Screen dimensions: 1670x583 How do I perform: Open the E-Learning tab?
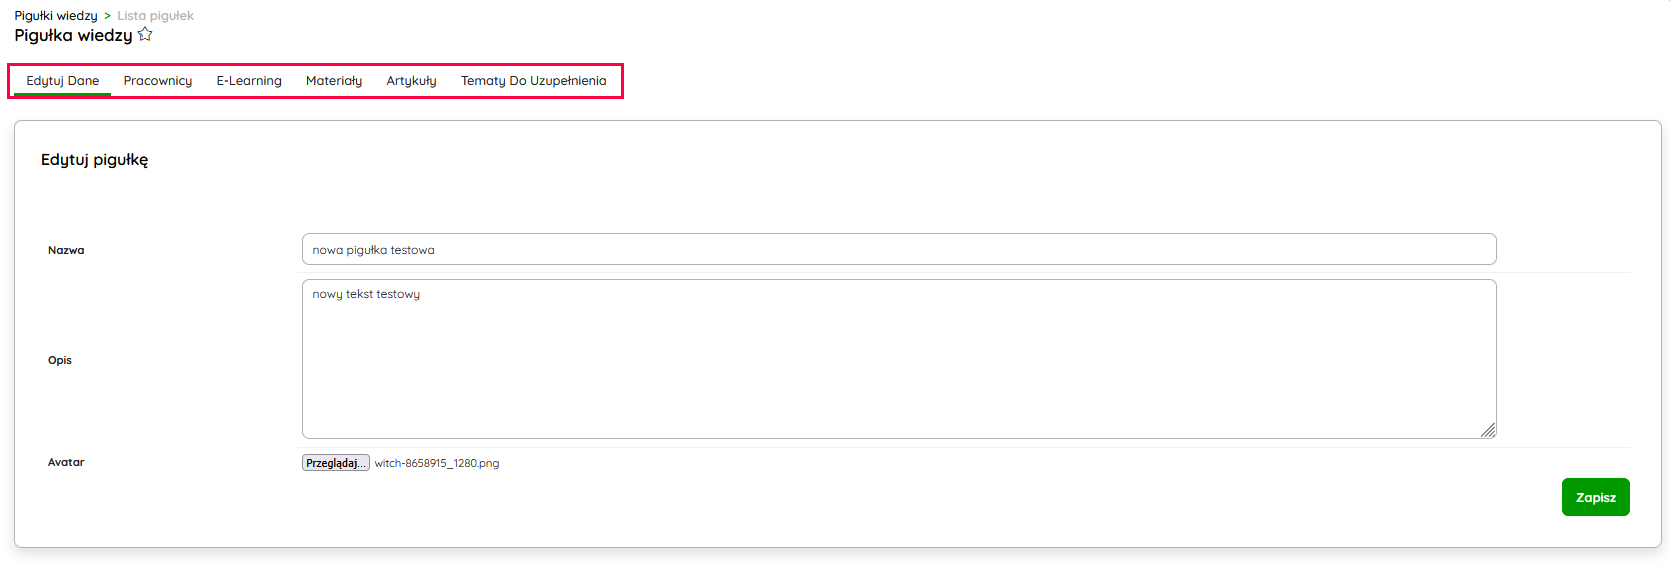(249, 81)
